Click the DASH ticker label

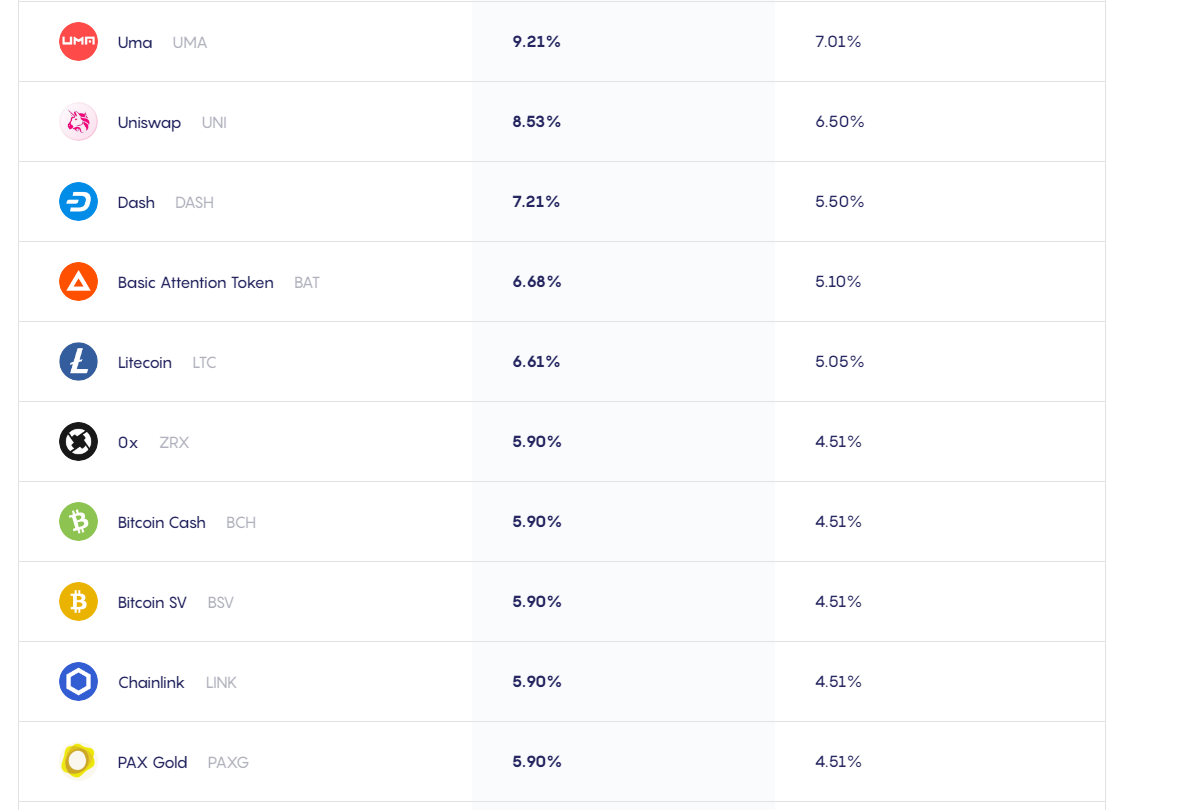coord(194,203)
